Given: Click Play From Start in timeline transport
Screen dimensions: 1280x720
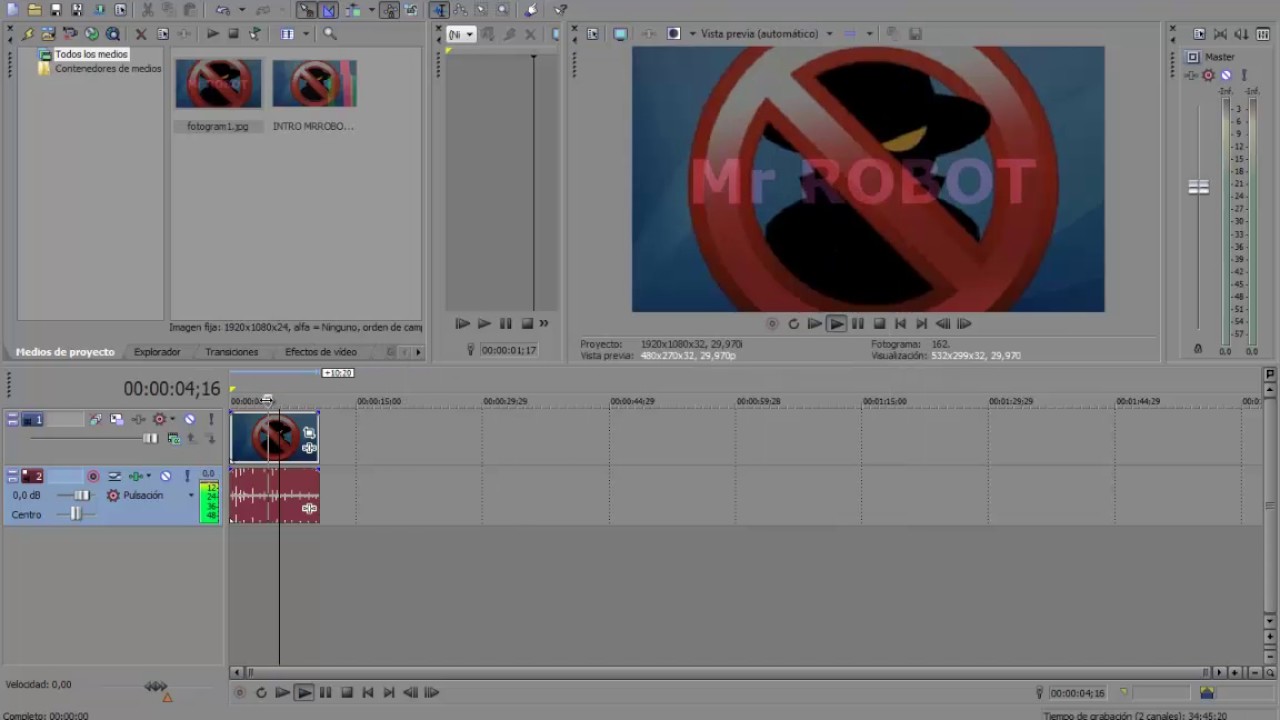Looking at the screenshot, I should [x=283, y=692].
